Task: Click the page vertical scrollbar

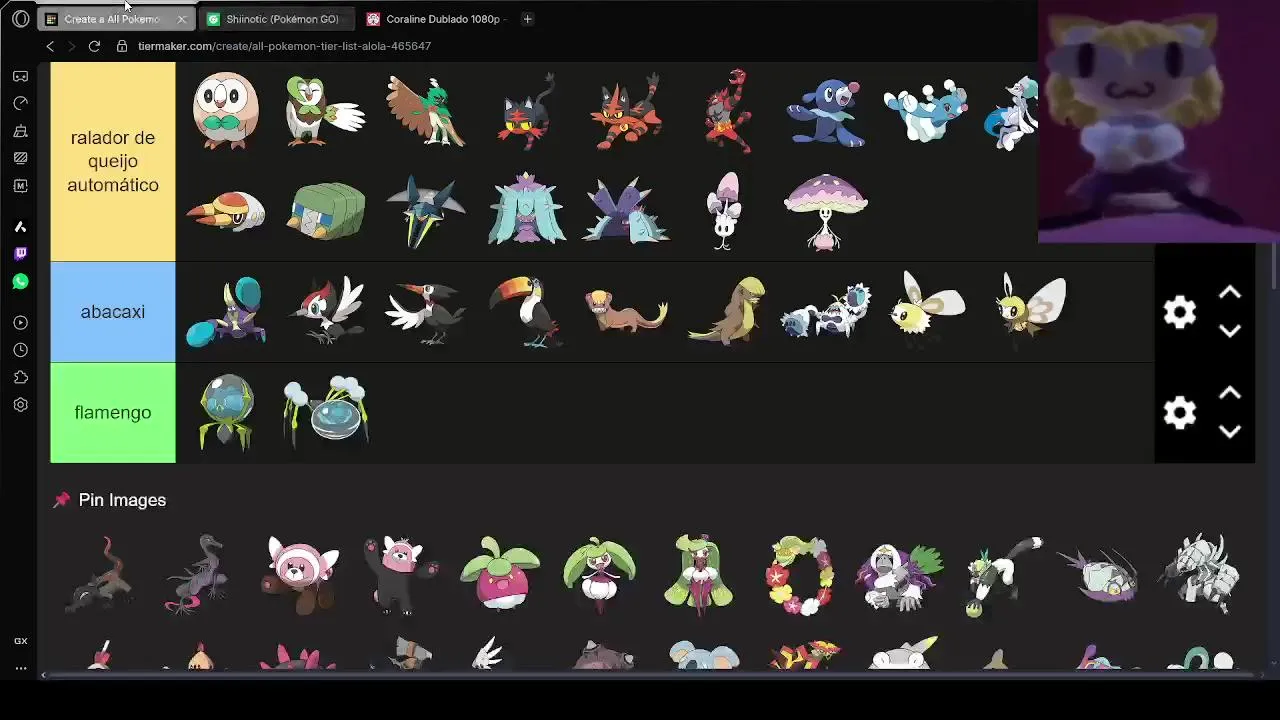Action: coord(1274,268)
